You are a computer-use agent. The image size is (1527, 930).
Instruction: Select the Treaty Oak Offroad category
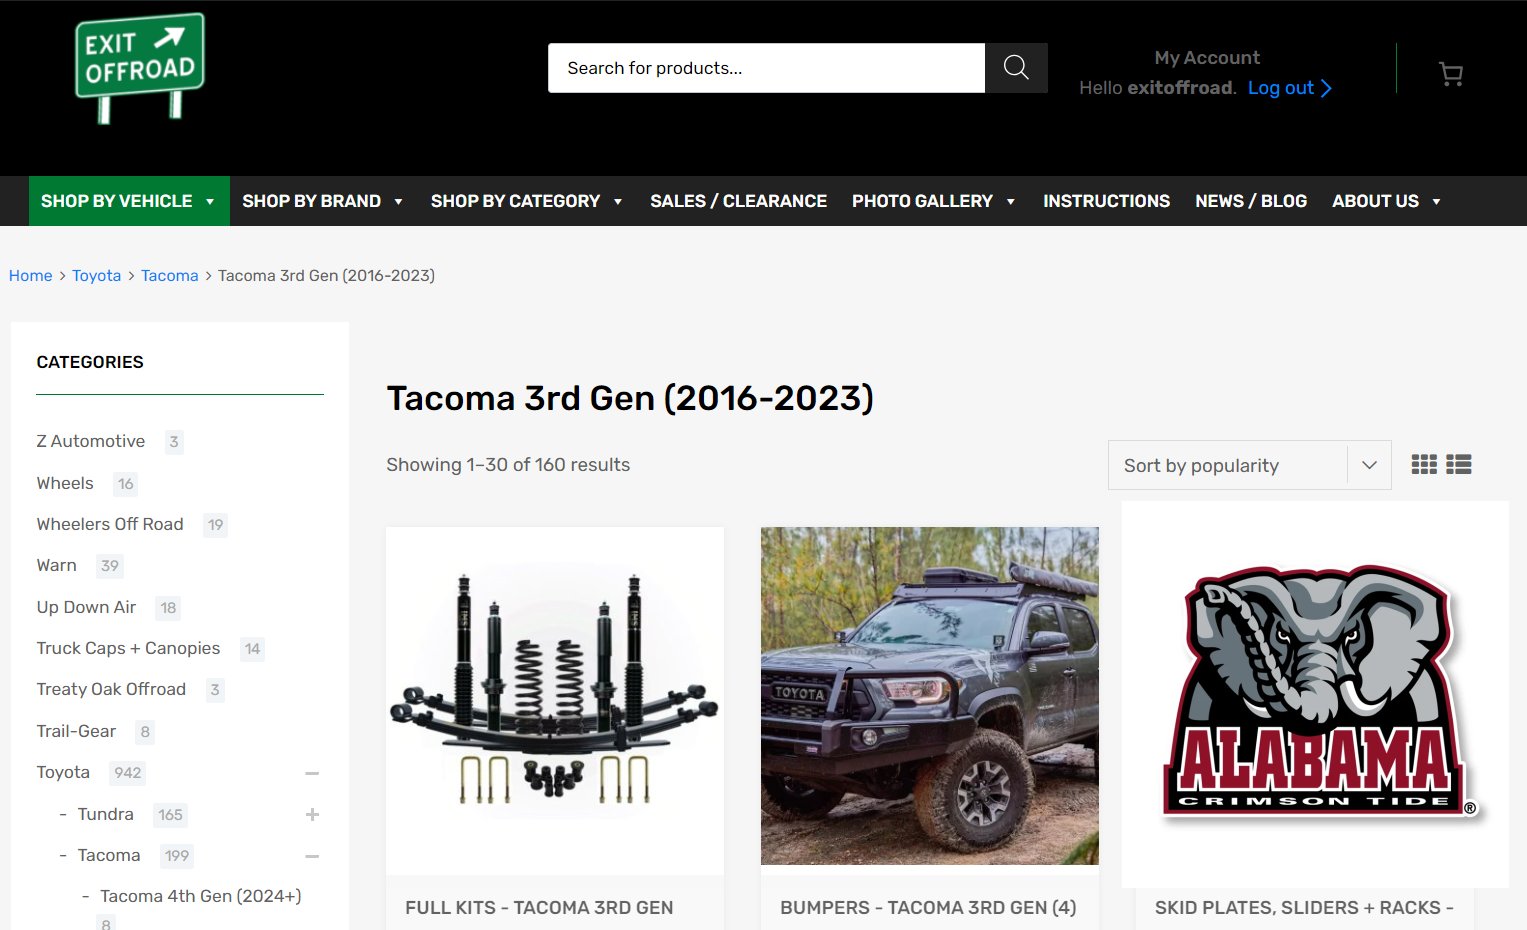click(111, 689)
